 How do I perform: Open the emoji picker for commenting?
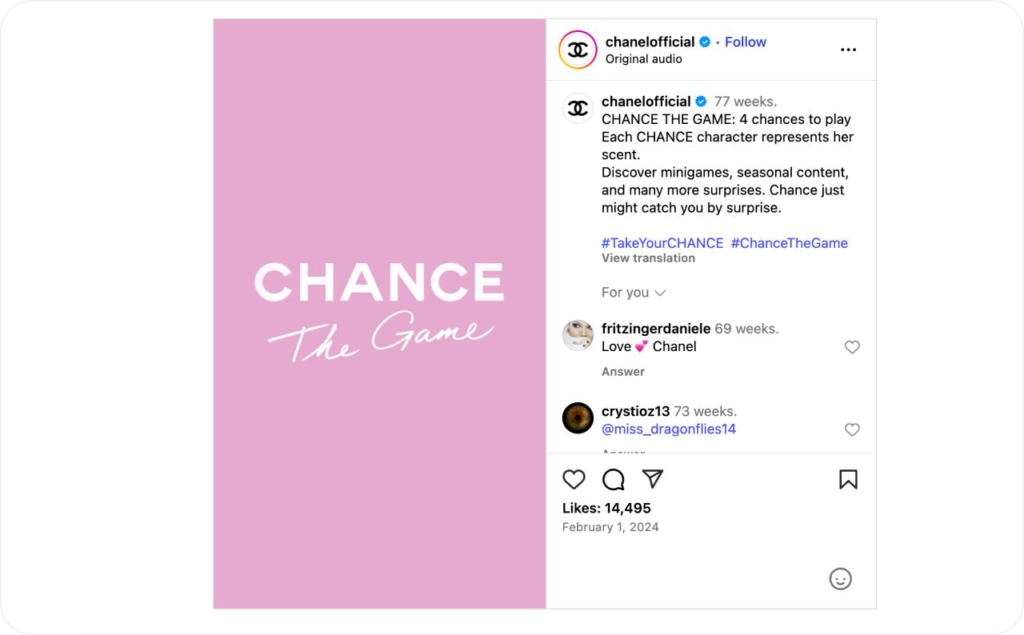coord(840,578)
